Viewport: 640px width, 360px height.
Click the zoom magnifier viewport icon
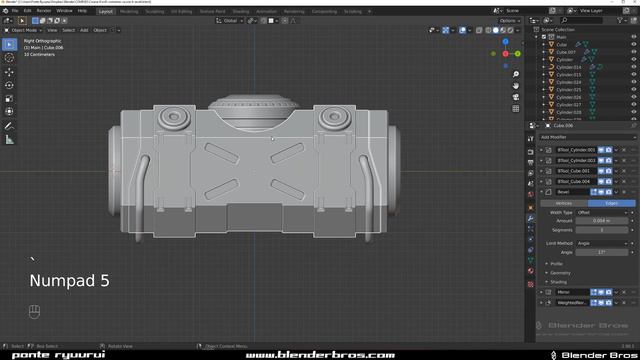[x=516, y=74]
